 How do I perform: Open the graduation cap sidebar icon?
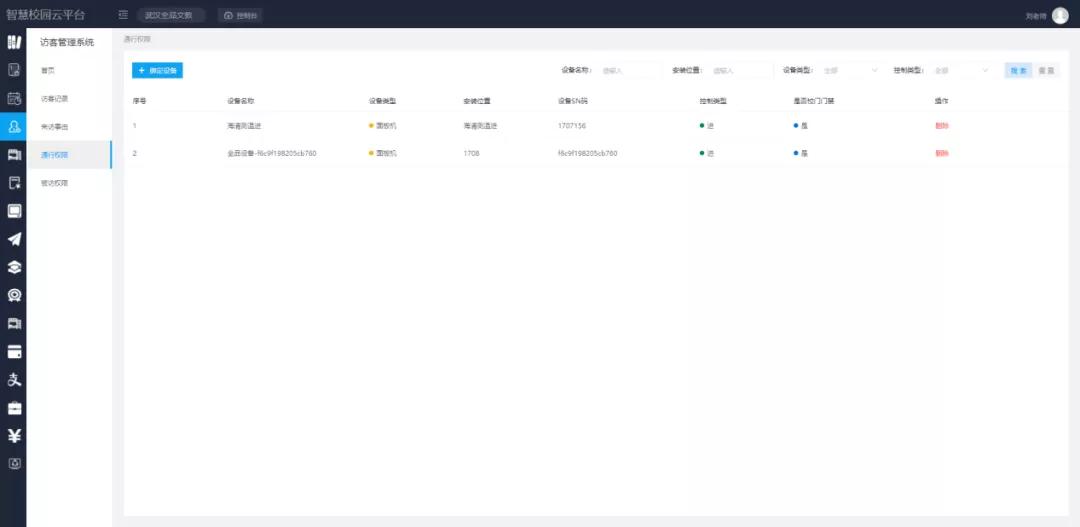point(14,267)
